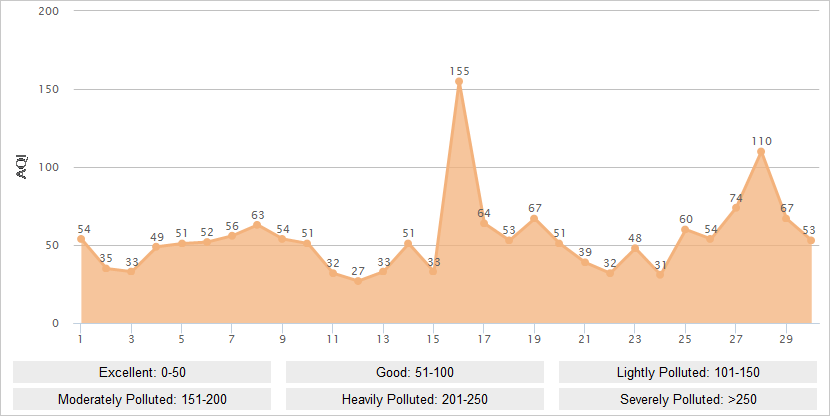This screenshot has height=416, width=830.
Task: Click x-axis day label 7
Action: [232, 339]
